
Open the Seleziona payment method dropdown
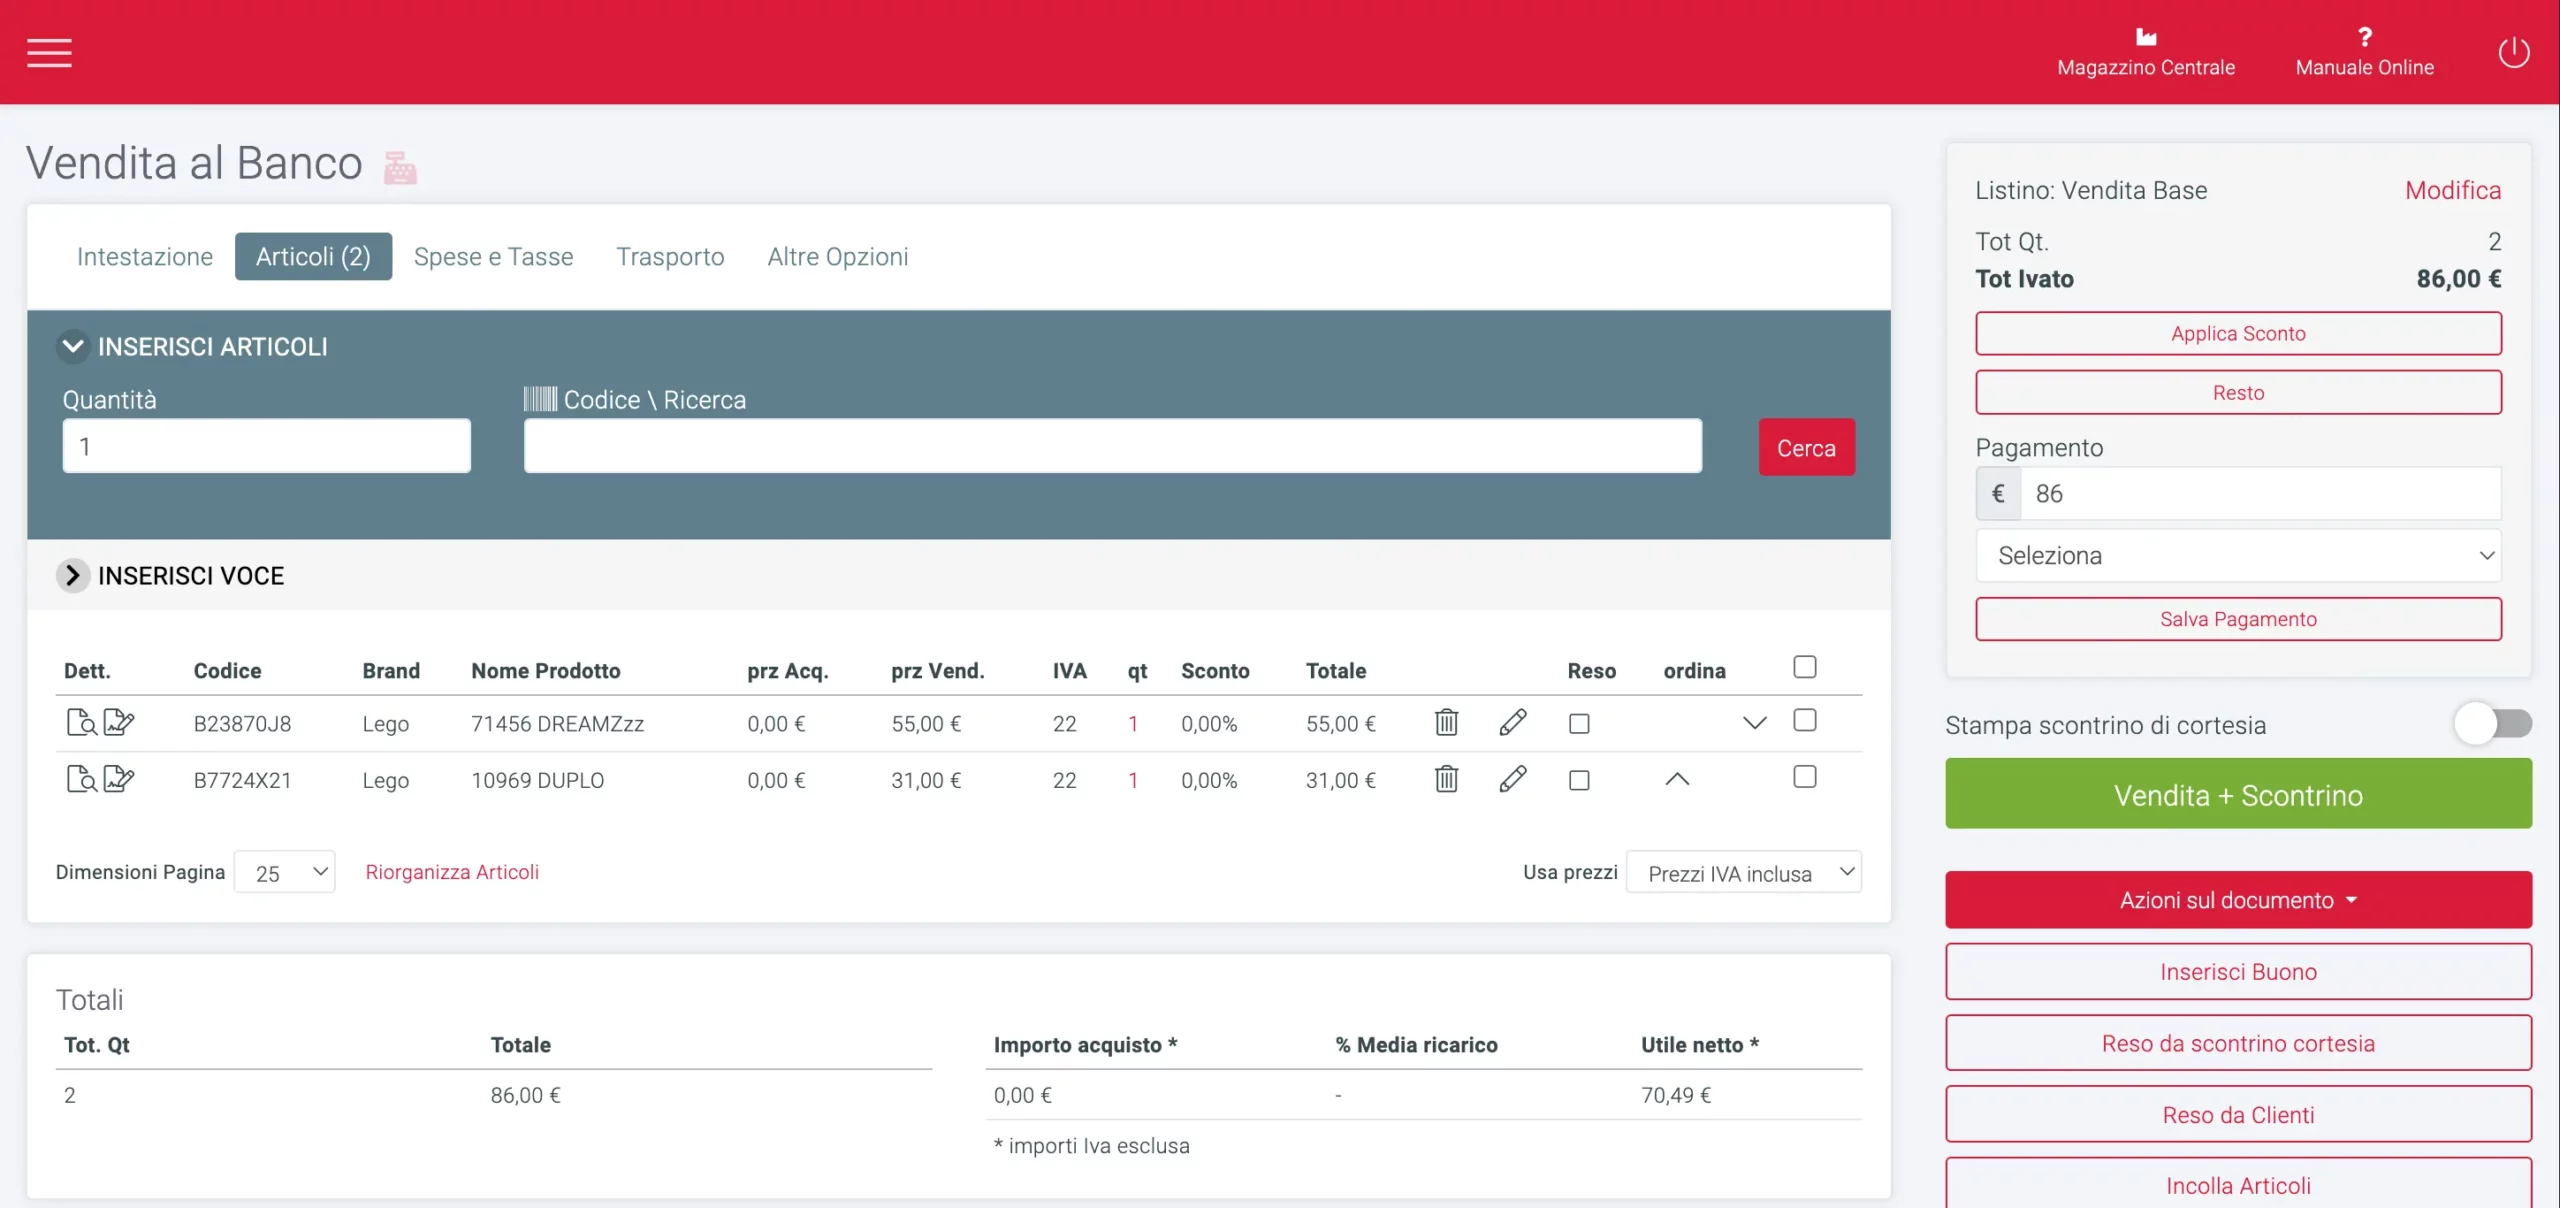(x=2238, y=555)
